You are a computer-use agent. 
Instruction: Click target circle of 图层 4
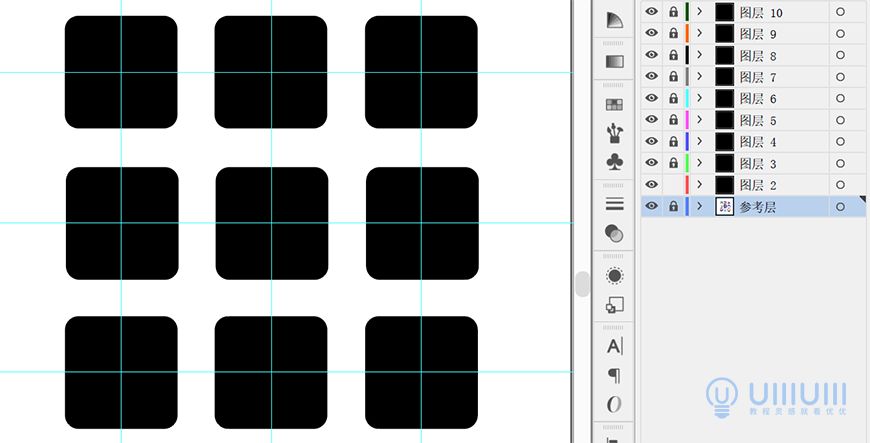(839, 142)
